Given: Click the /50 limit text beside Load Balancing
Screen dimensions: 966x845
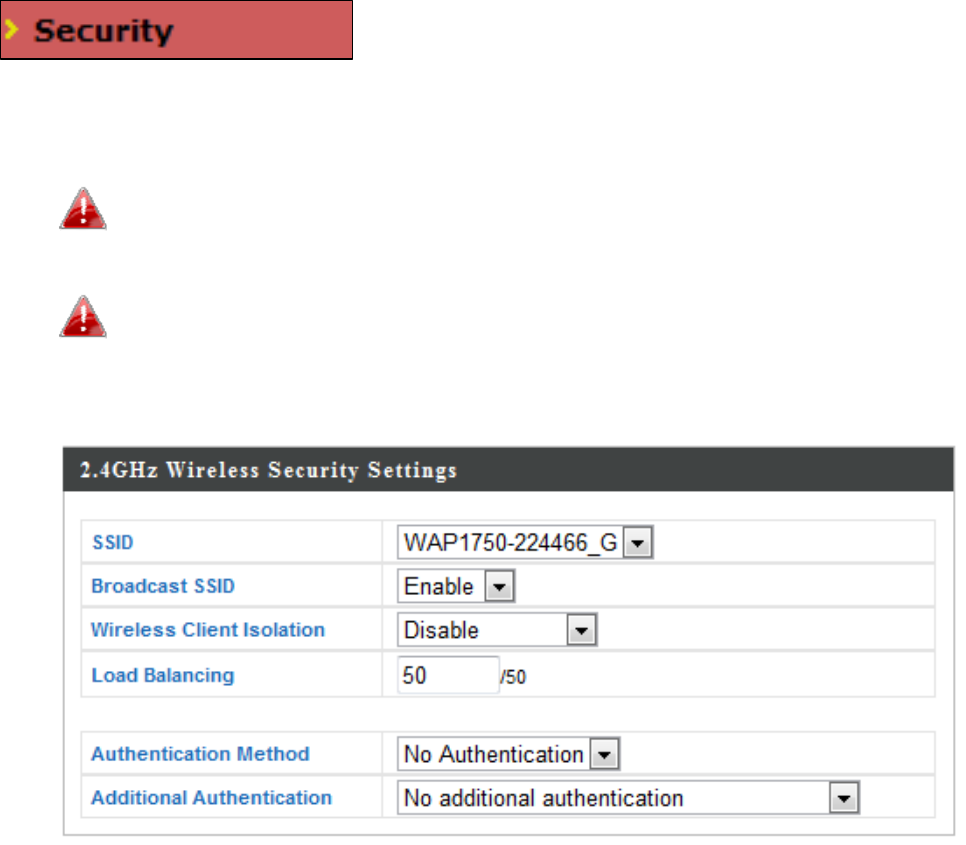Looking at the screenshot, I should tap(513, 678).
